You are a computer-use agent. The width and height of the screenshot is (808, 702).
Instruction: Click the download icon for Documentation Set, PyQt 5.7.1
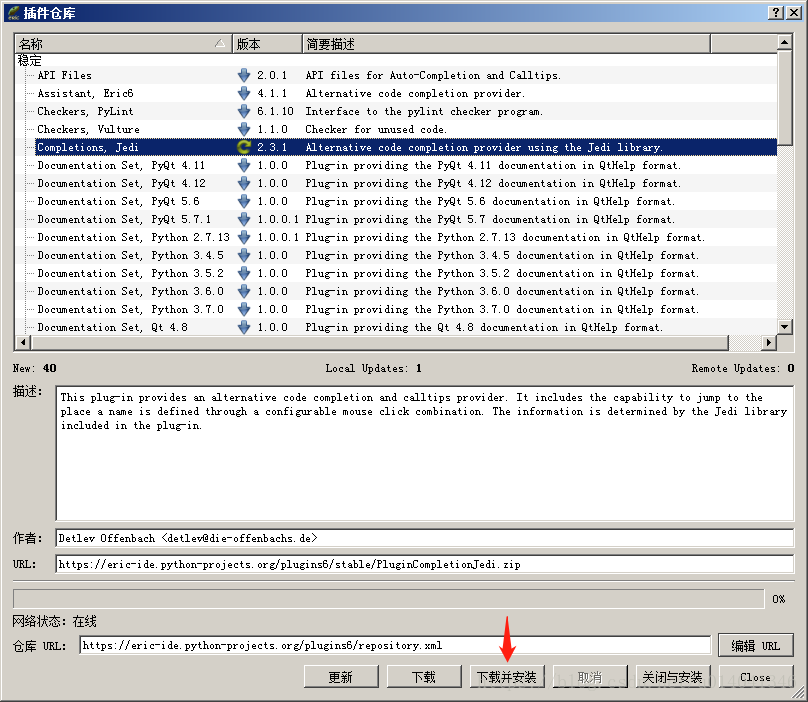(x=244, y=220)
